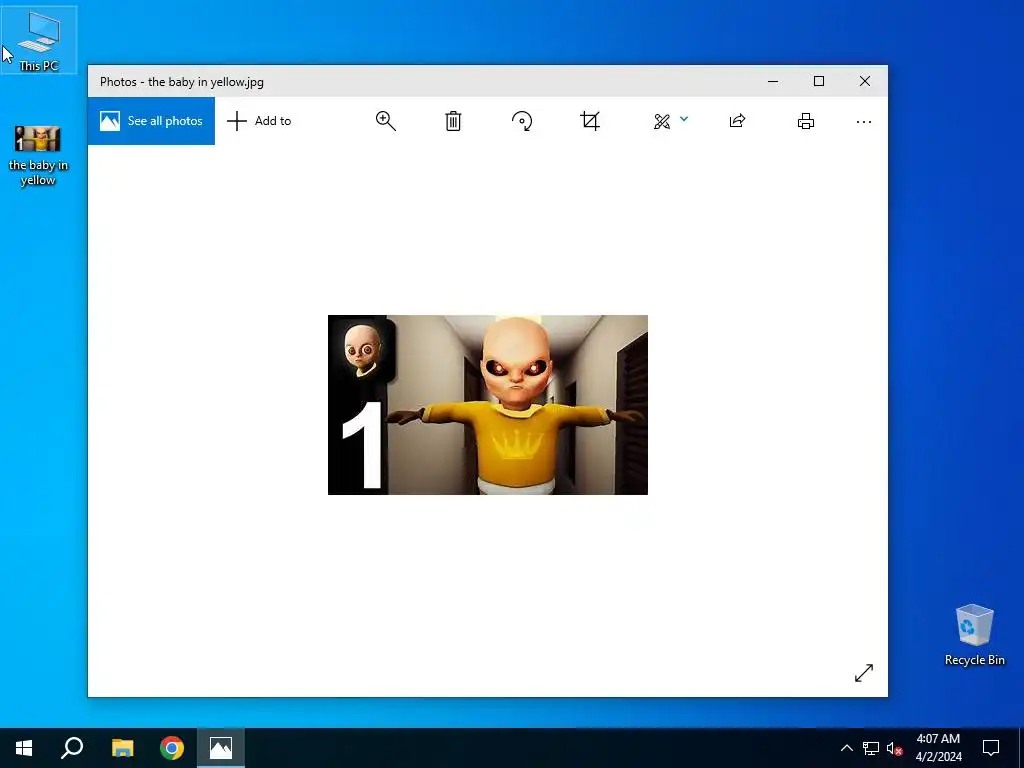Click the baby in yellow image
1024x768 pixels.
(x=488, y=405)
